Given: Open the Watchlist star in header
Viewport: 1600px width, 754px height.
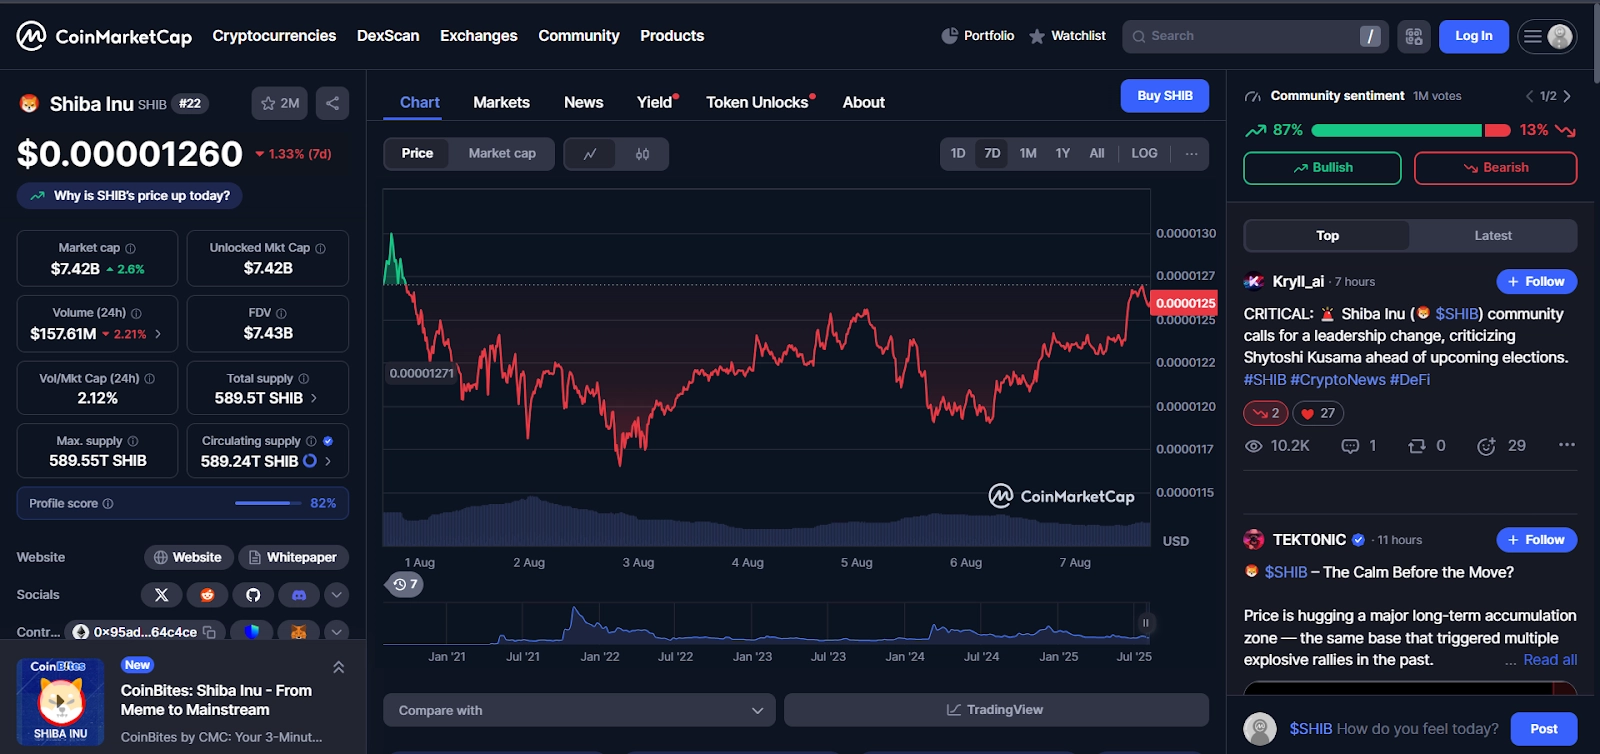Looking at the screenshot, I should 1037,36.
